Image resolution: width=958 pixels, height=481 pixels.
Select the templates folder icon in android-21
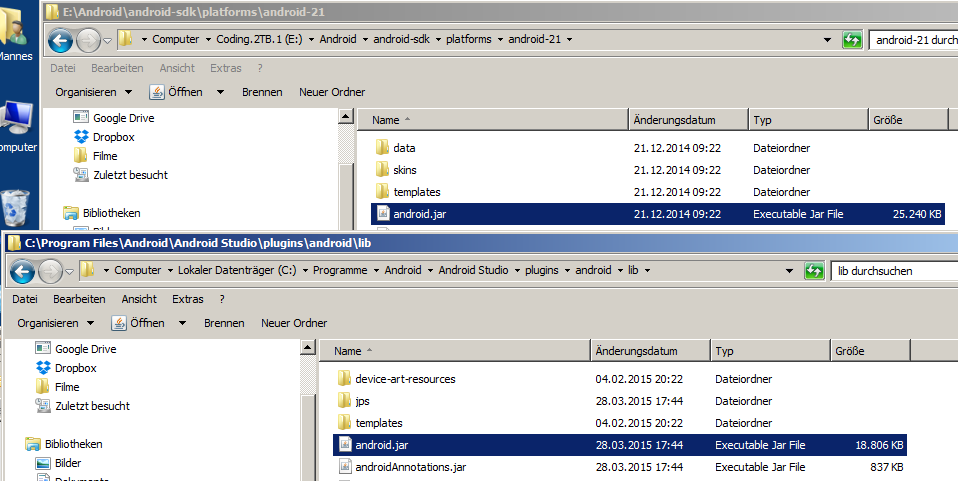pyautogui.click(x=382, y=191)
